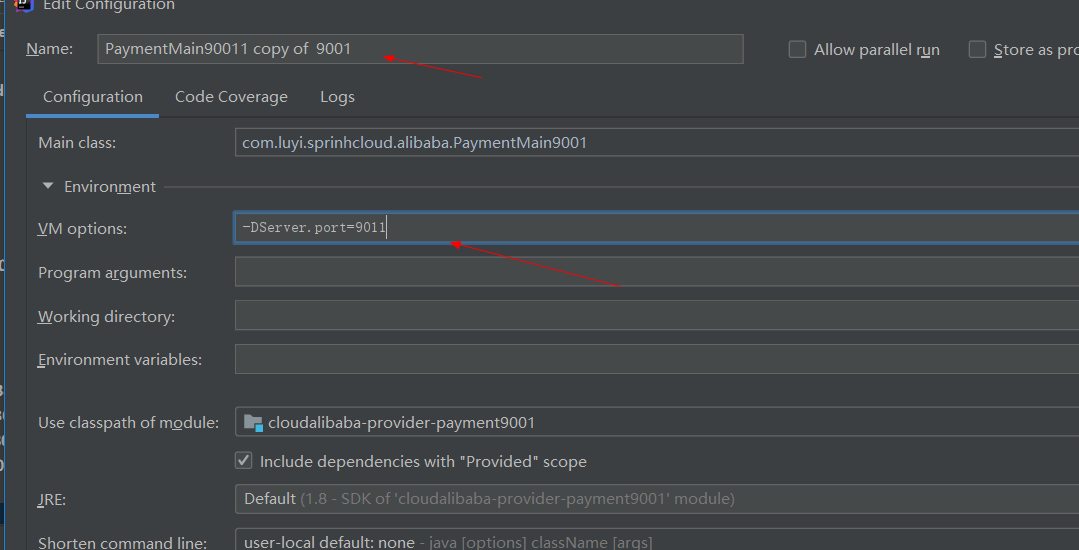Click the Main class field

coord(656,142)
